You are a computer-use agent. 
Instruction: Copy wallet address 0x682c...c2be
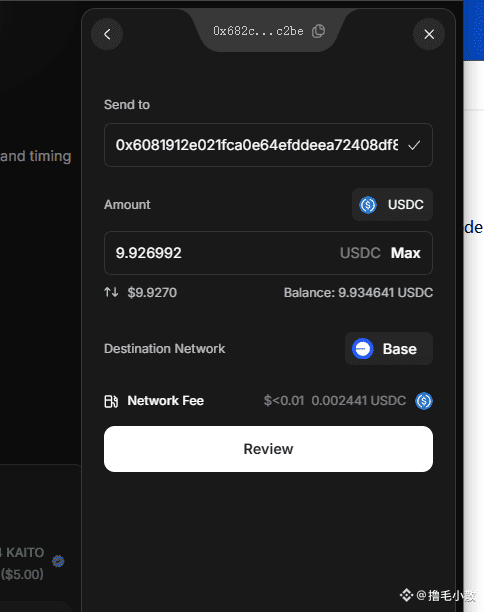click(319, 31)
